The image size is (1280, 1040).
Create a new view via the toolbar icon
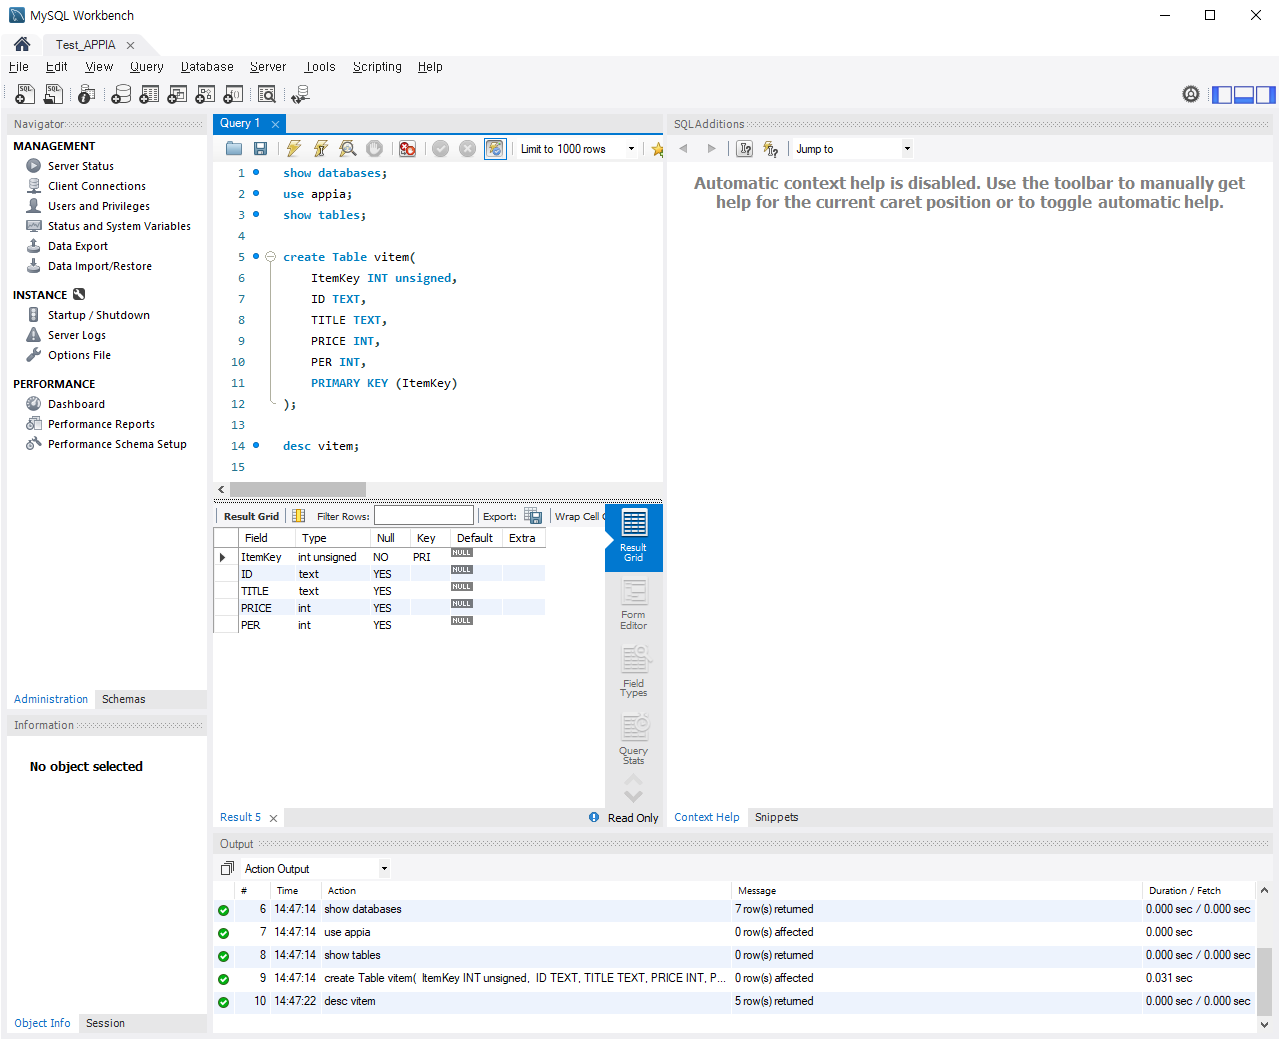pyautogui.click(x=177, y=94)
